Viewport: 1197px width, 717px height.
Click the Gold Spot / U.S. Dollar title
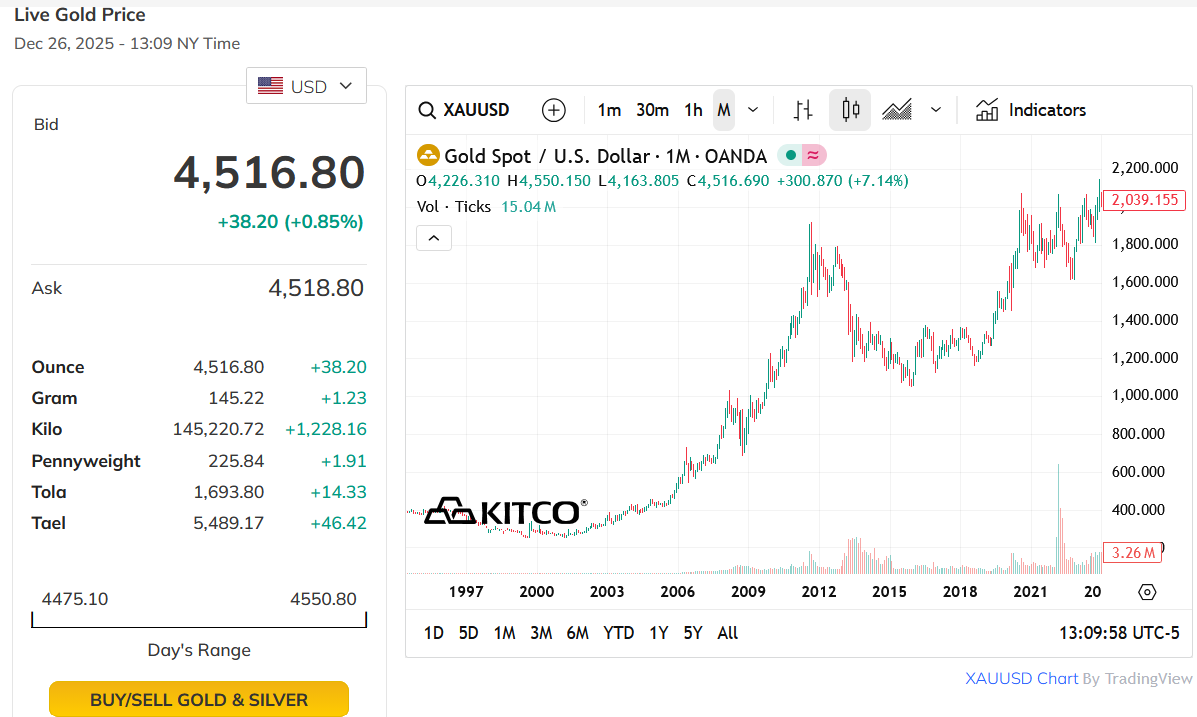pyautogui.click(x=605, y=156)
